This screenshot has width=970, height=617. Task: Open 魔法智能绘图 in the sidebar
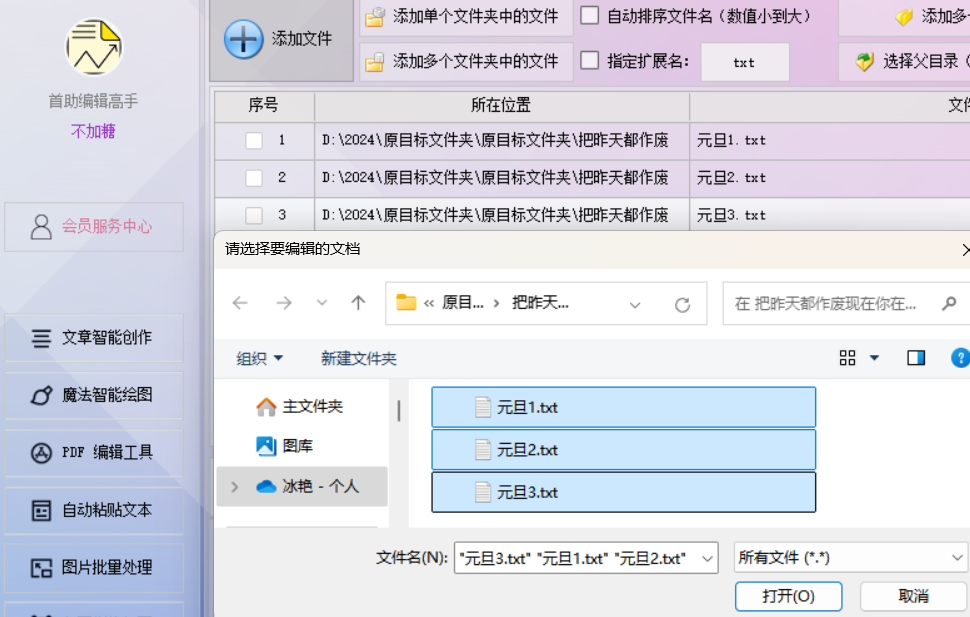pos(94,395)
